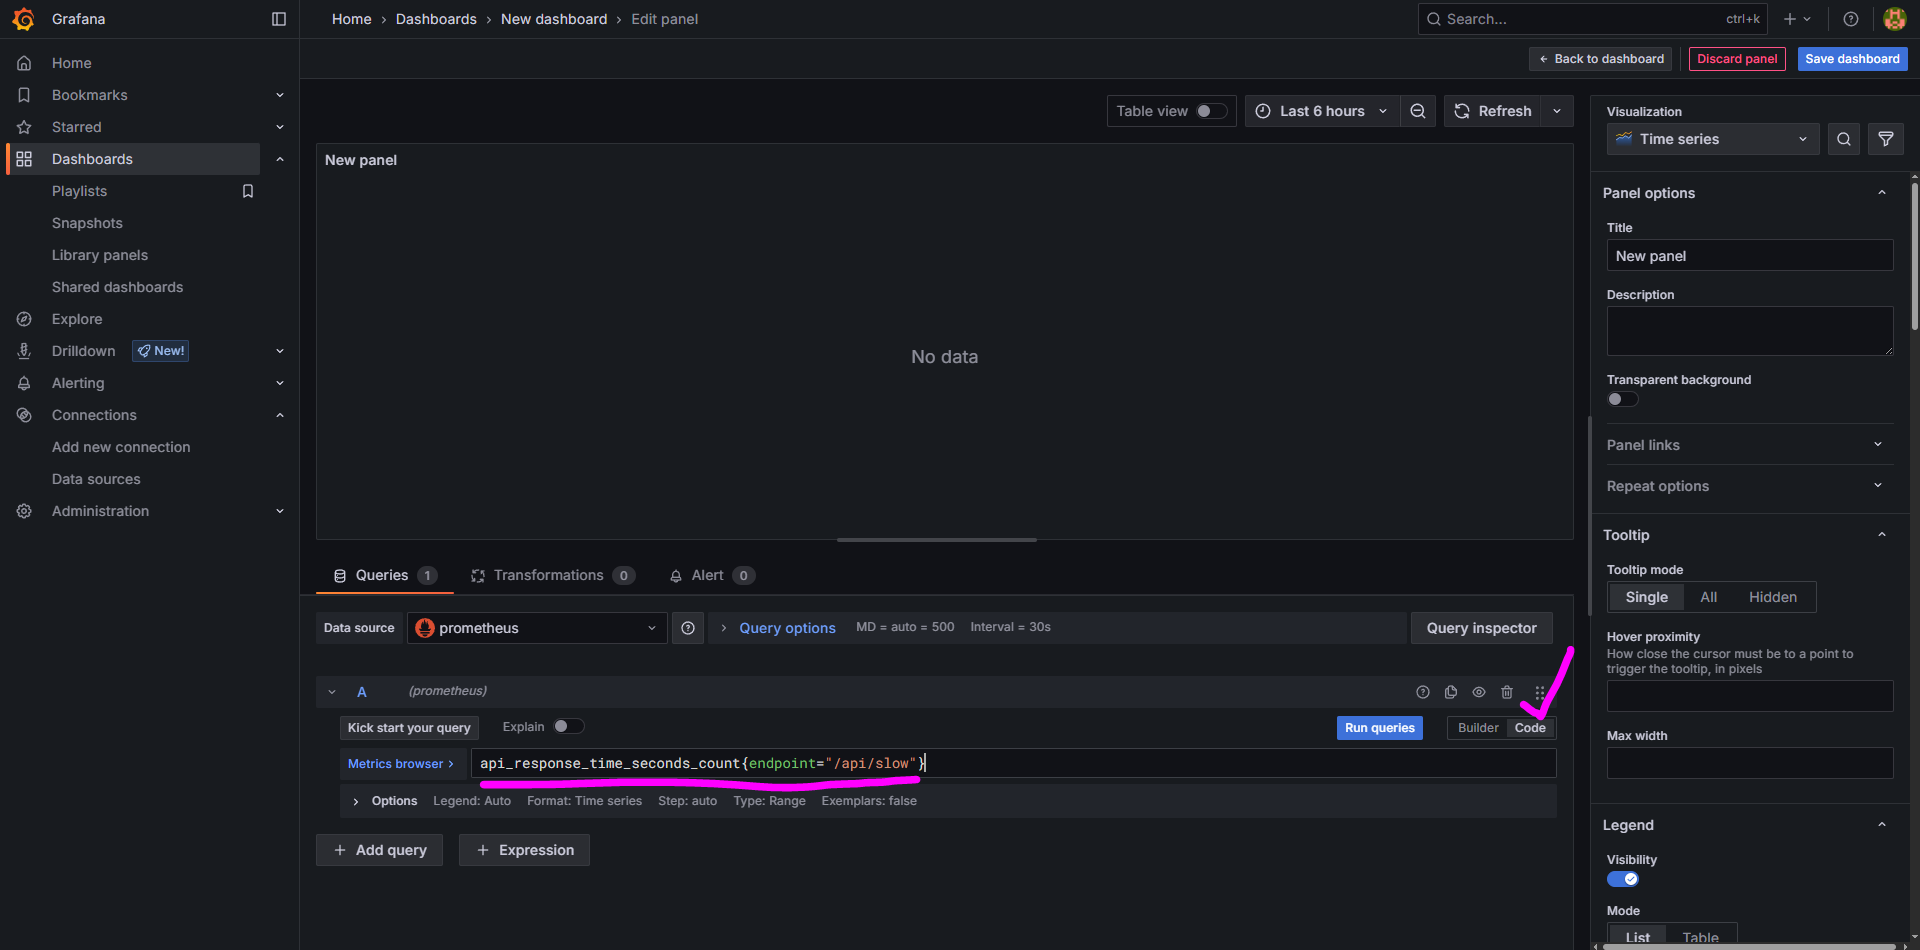Click the Explore compass icon
Image resolution: width=1920 pixels, height=950 pixels.
[x=24, y=319]
